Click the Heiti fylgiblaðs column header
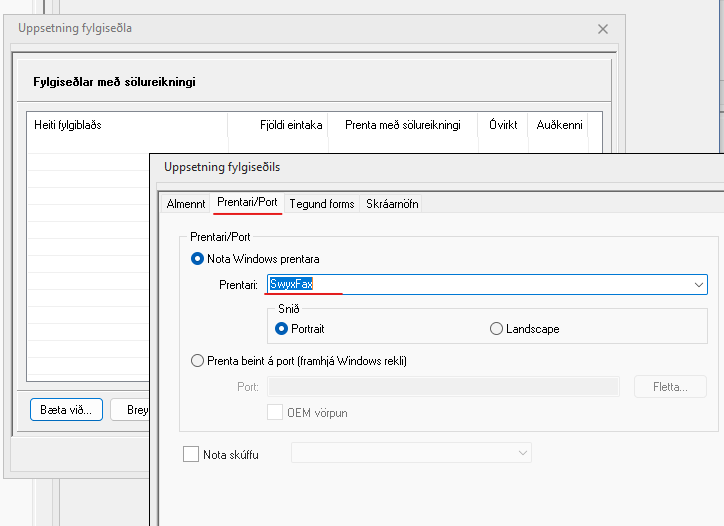Screen dimensions: 724x526 coord(68,125)
